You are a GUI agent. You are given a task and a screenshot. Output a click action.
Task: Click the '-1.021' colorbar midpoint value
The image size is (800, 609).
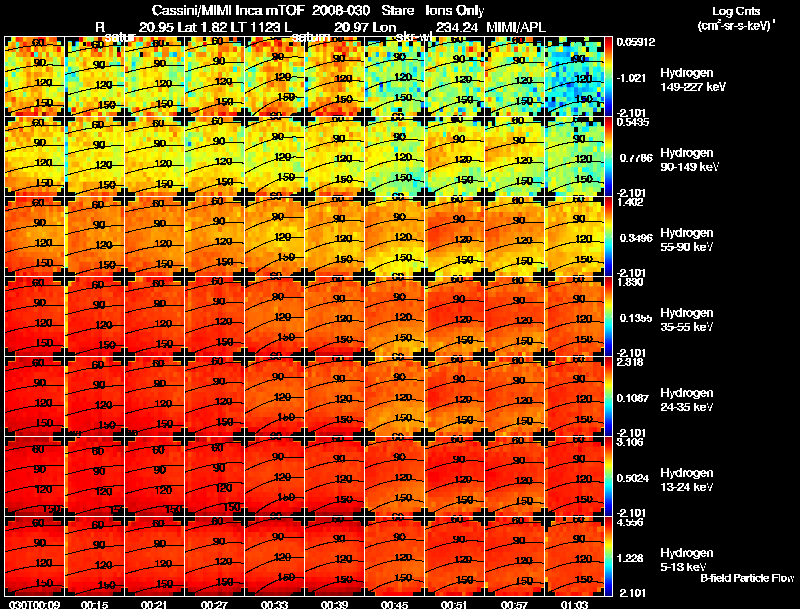(633, 78)
